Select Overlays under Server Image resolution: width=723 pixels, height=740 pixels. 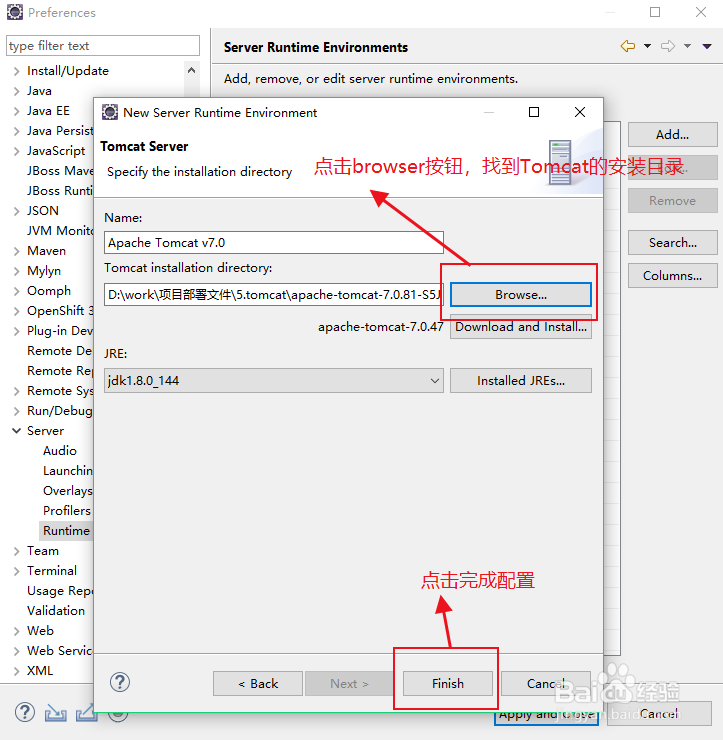[x=67, y=491]
